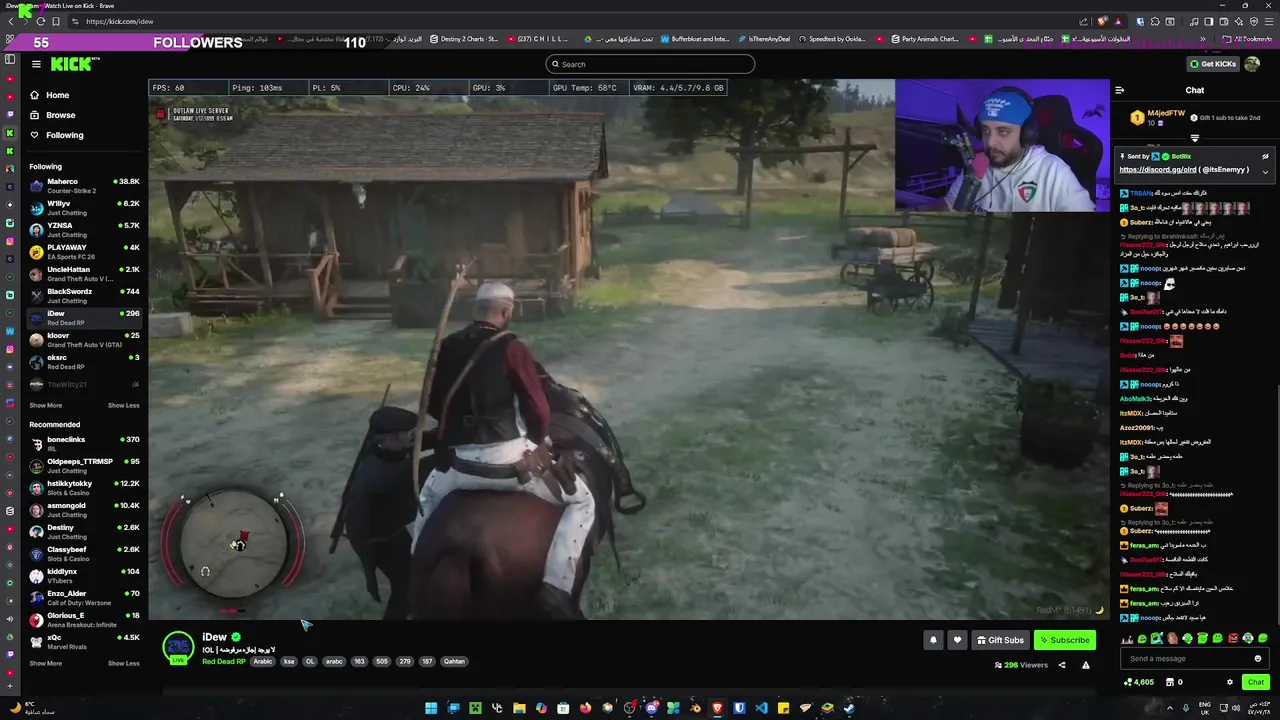This screenshot has height=720, width=1280.
Task: Follow with the heart button
Action: [957, 640]
